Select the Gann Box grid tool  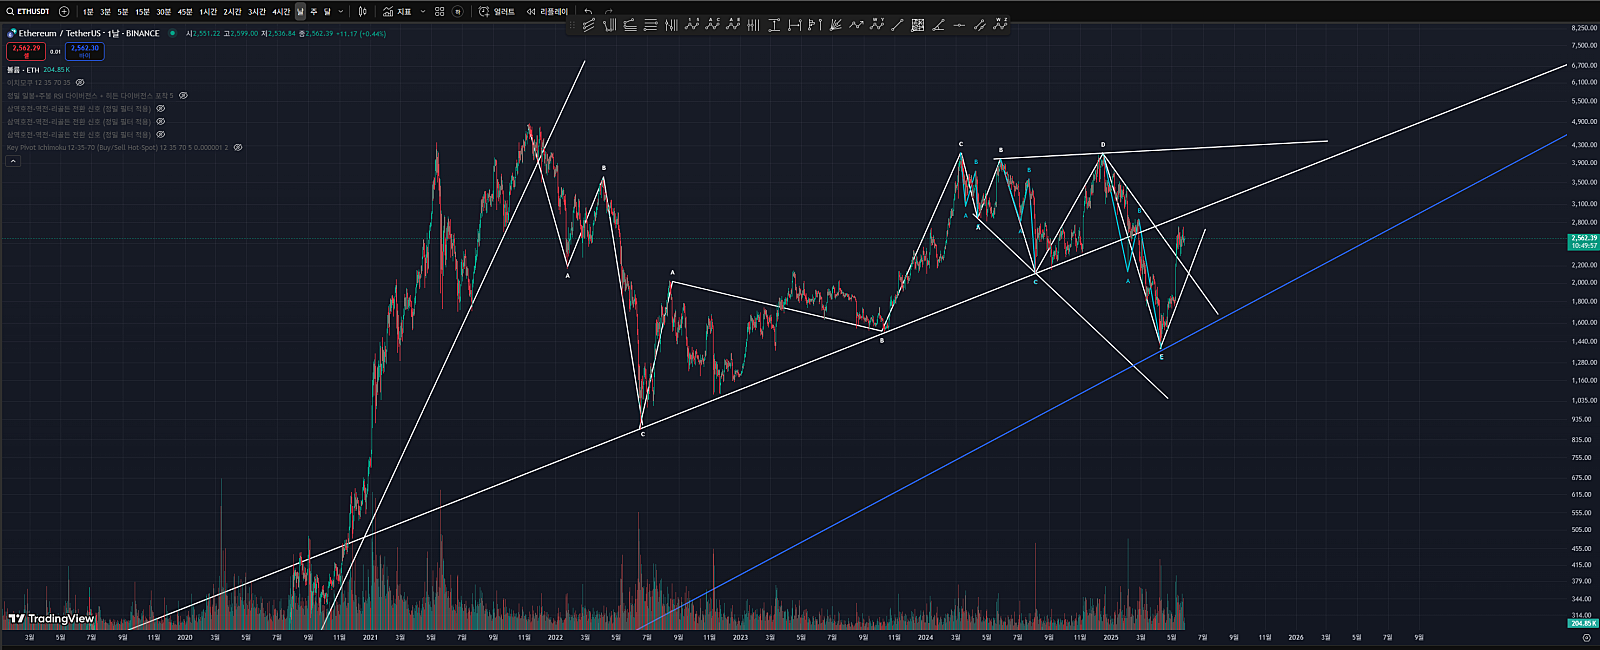coord(918,25)
